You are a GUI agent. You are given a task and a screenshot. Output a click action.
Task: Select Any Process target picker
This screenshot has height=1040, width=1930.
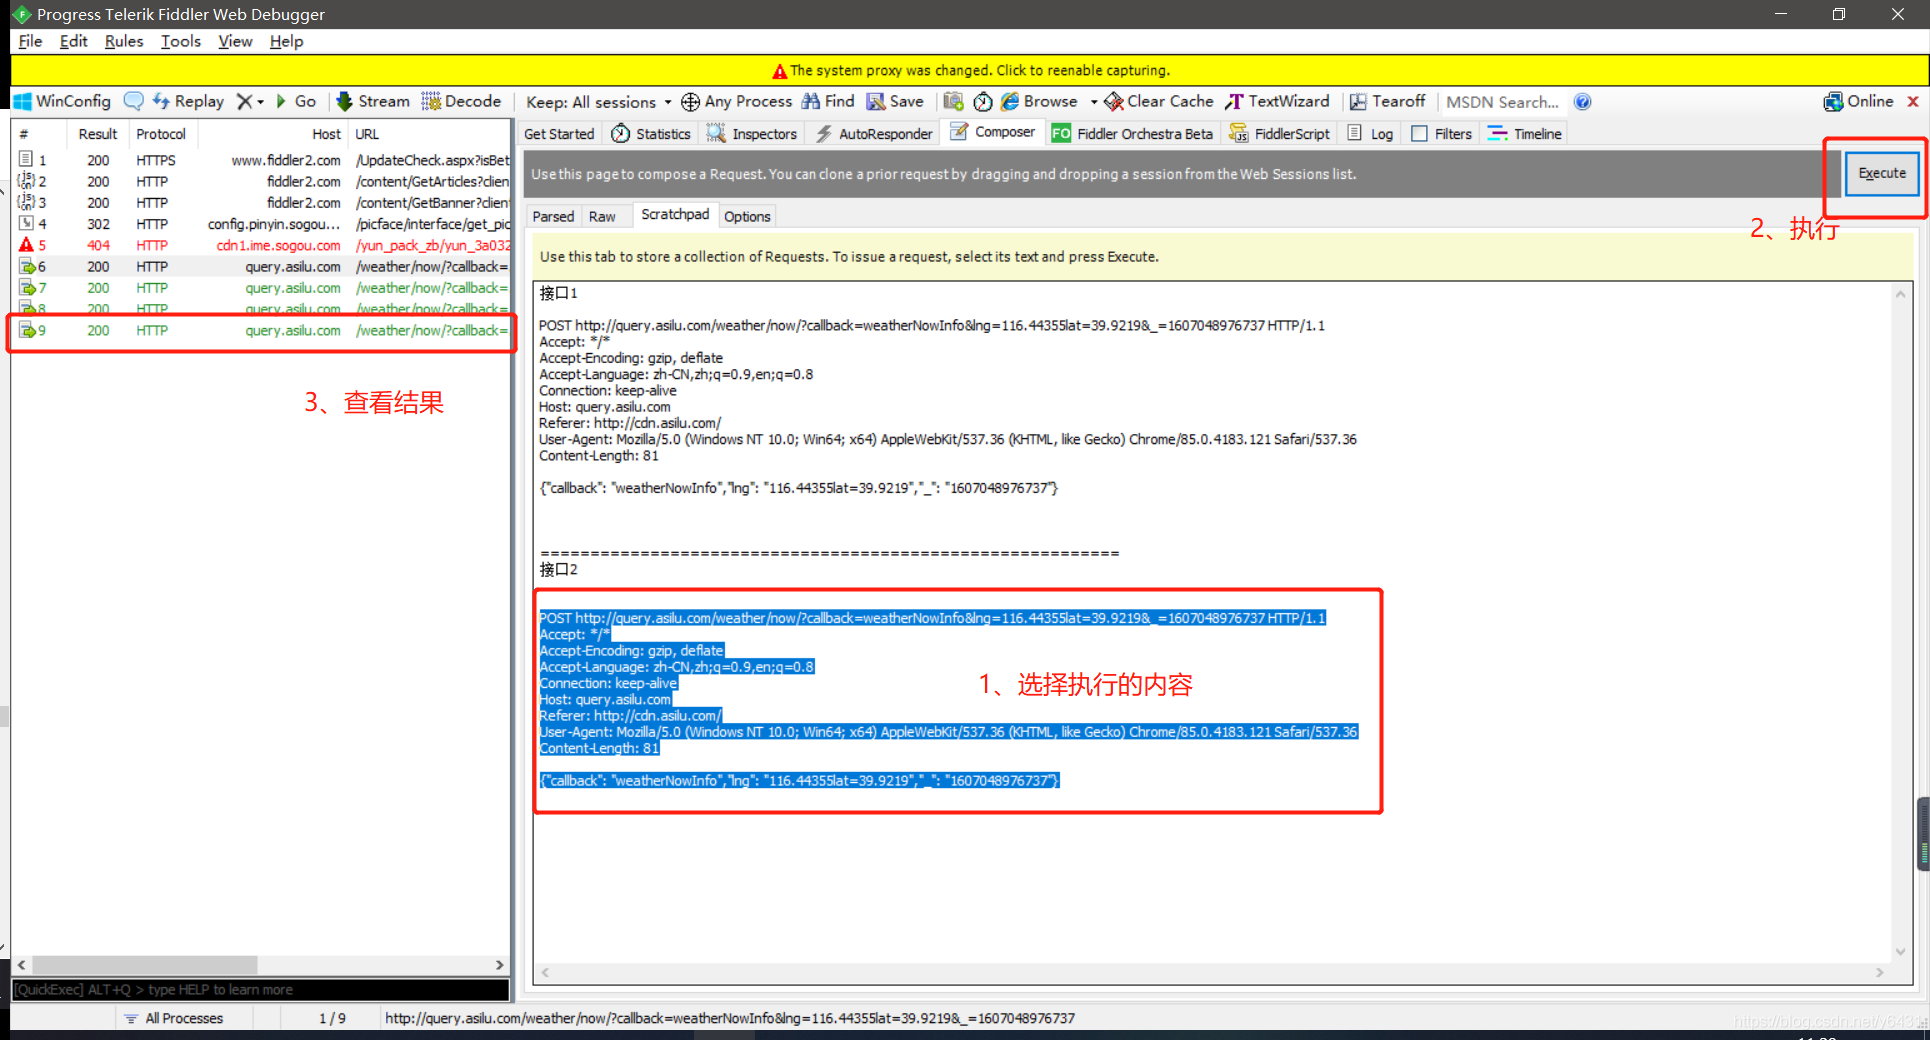pos(737,101)
